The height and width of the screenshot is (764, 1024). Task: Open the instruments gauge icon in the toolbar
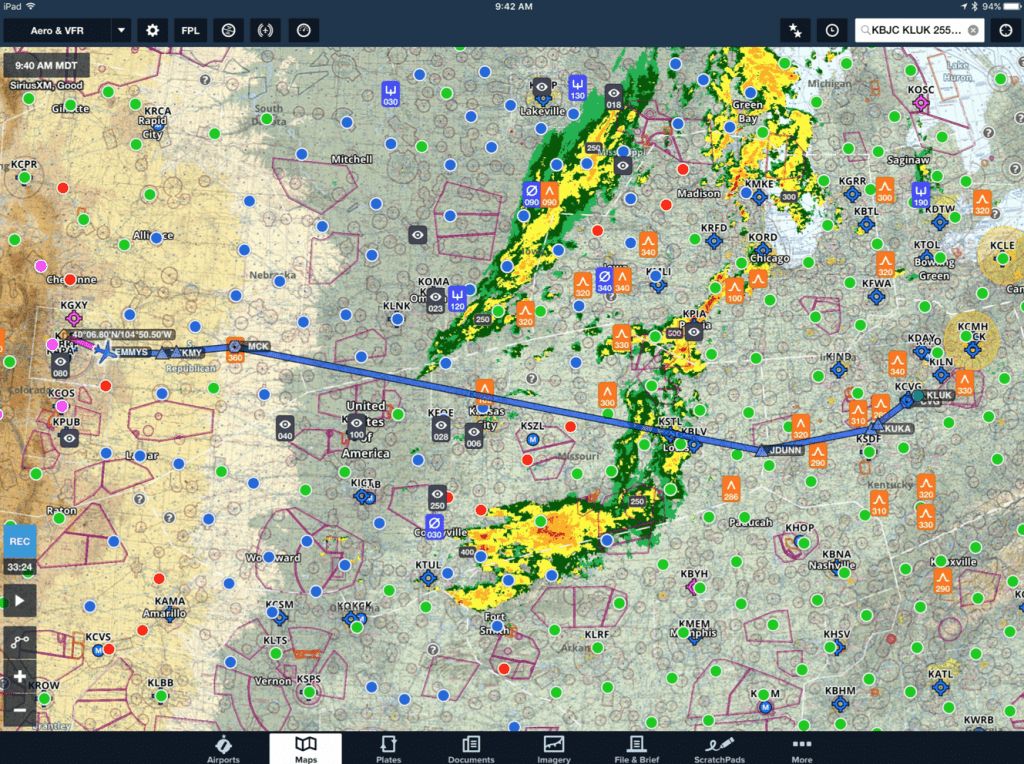[x=304, y=30]
